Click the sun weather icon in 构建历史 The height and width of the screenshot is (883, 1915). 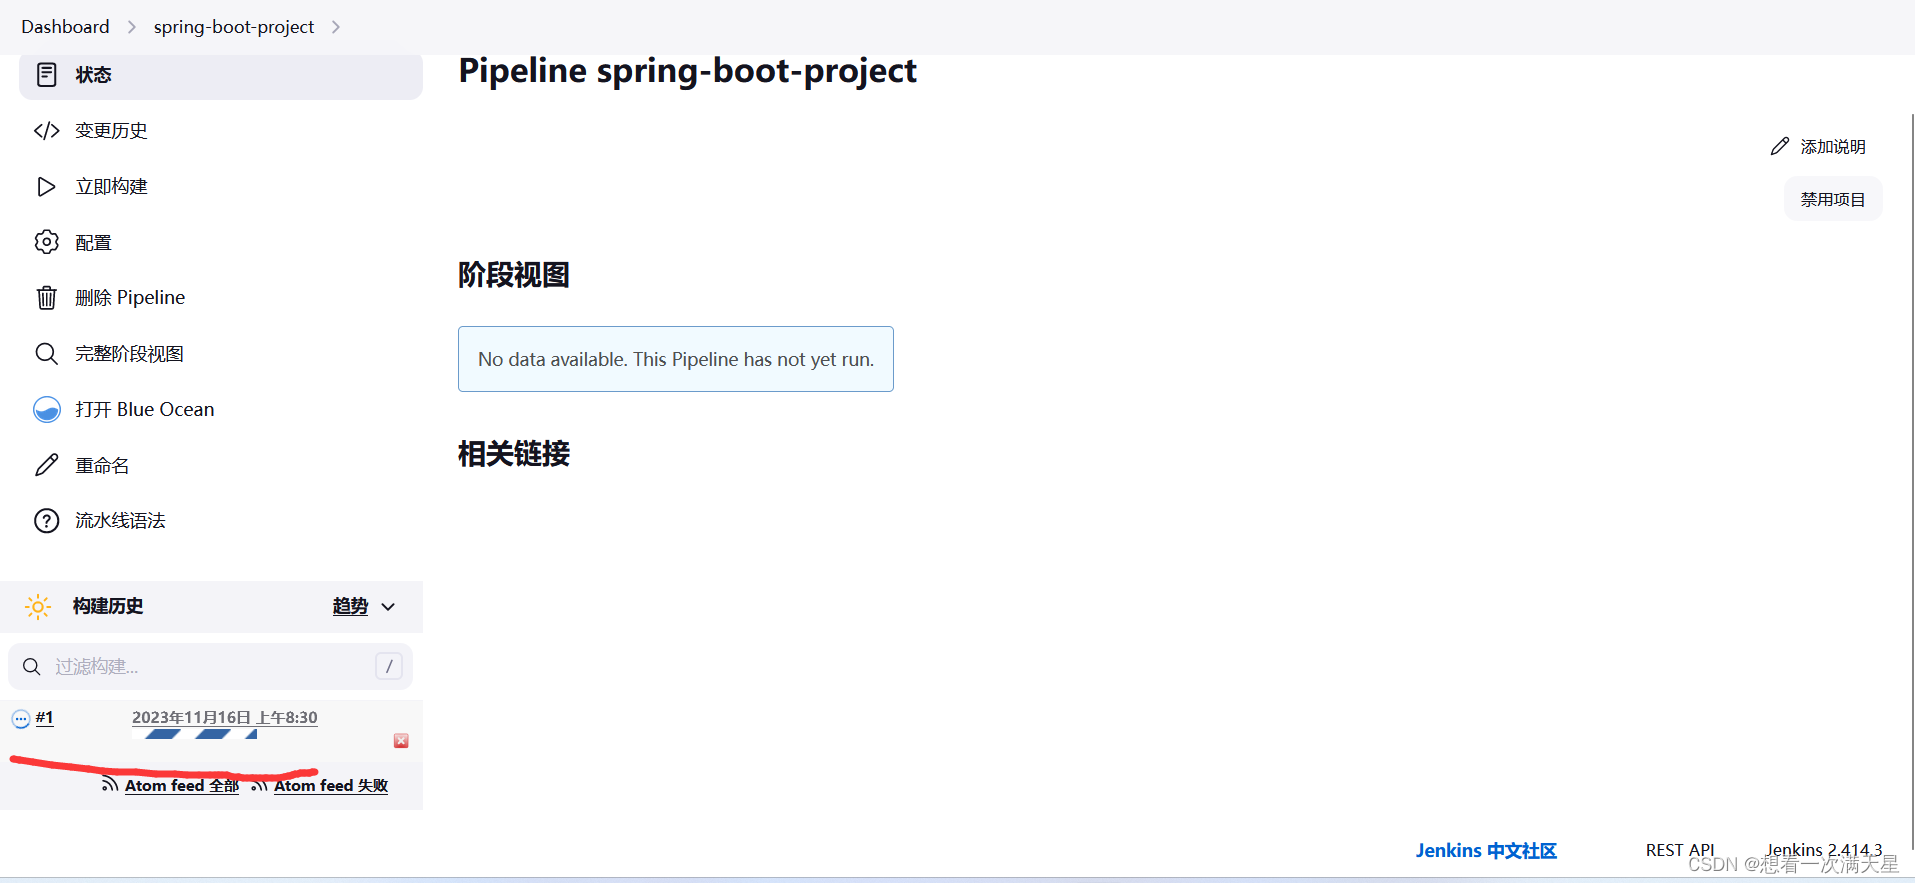38,606
